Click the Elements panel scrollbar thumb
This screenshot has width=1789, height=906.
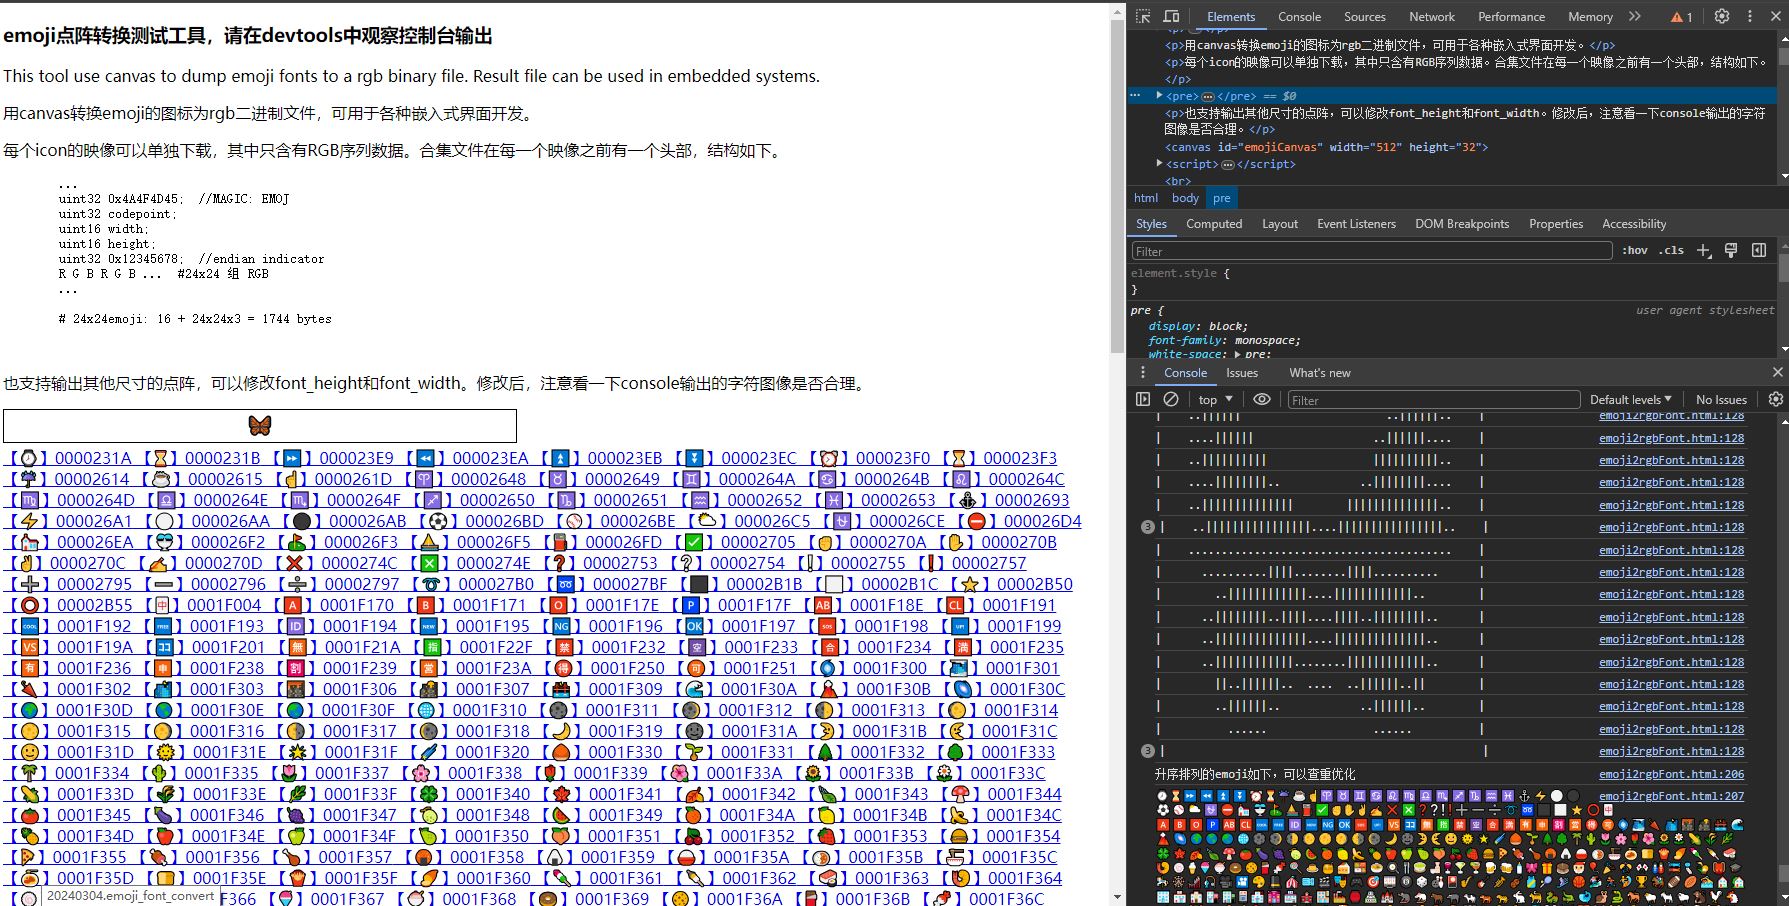(x=1784, y=55)
